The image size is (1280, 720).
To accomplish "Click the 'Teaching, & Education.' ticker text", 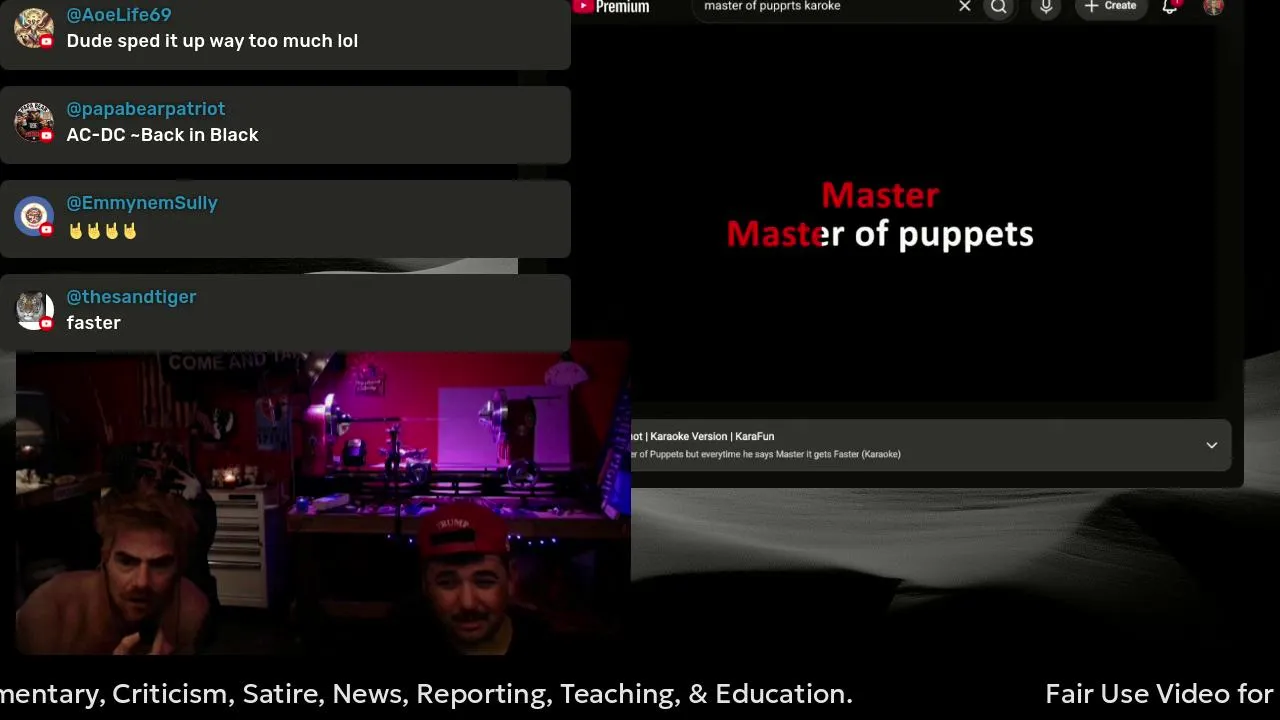I will point(706,694).
